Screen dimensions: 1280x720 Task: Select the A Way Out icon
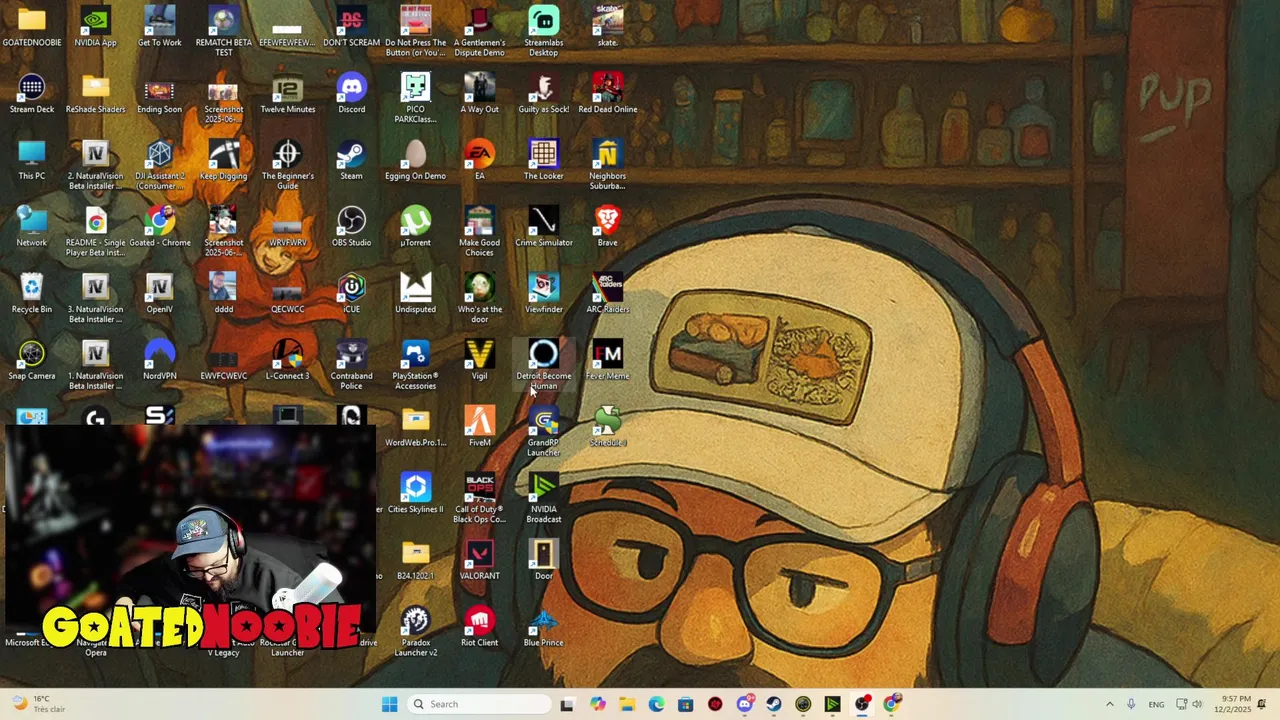click(x=479, y=94)
